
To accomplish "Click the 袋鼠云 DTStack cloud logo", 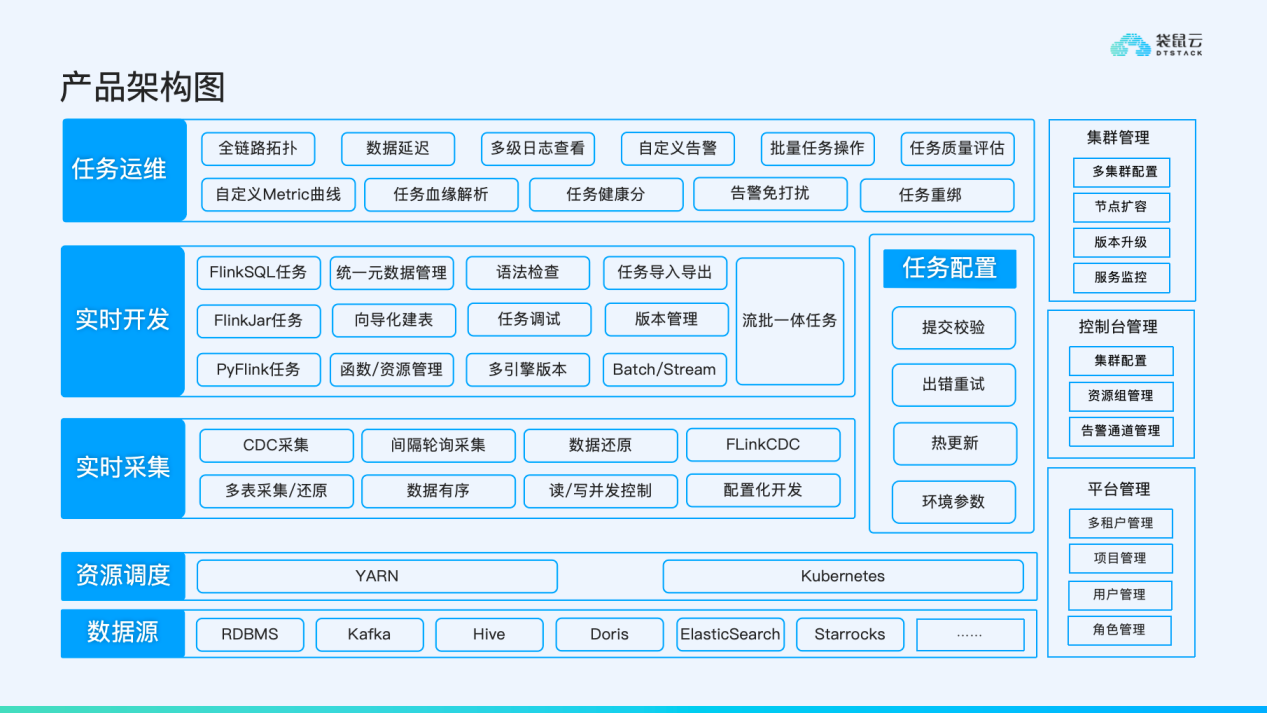I will pos(1156,45).
